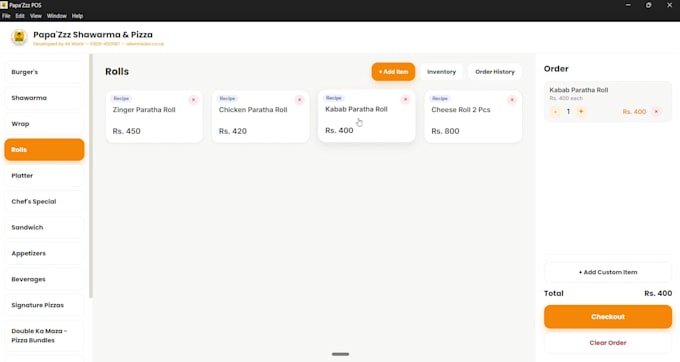680x362 pixels.
Task: Open the Help menu
Action: click(x=77, y=16)
